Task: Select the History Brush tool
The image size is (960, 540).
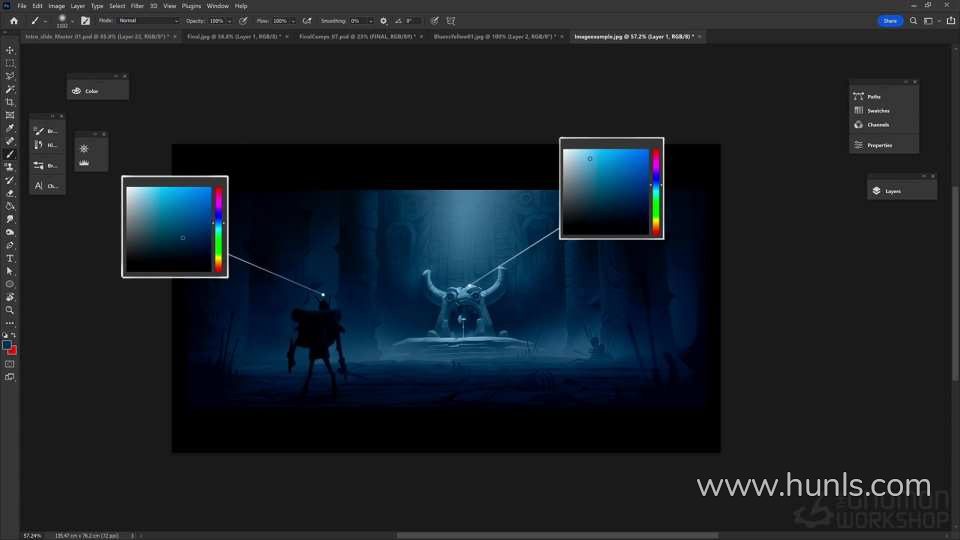Action: 10,180
